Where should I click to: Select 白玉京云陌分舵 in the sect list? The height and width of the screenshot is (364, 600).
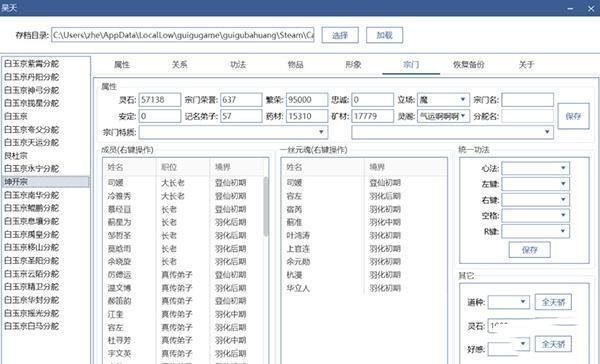45,274
